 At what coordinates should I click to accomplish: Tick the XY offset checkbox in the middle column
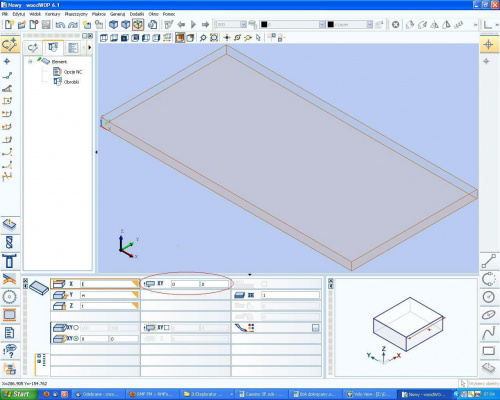click(167, 328)
